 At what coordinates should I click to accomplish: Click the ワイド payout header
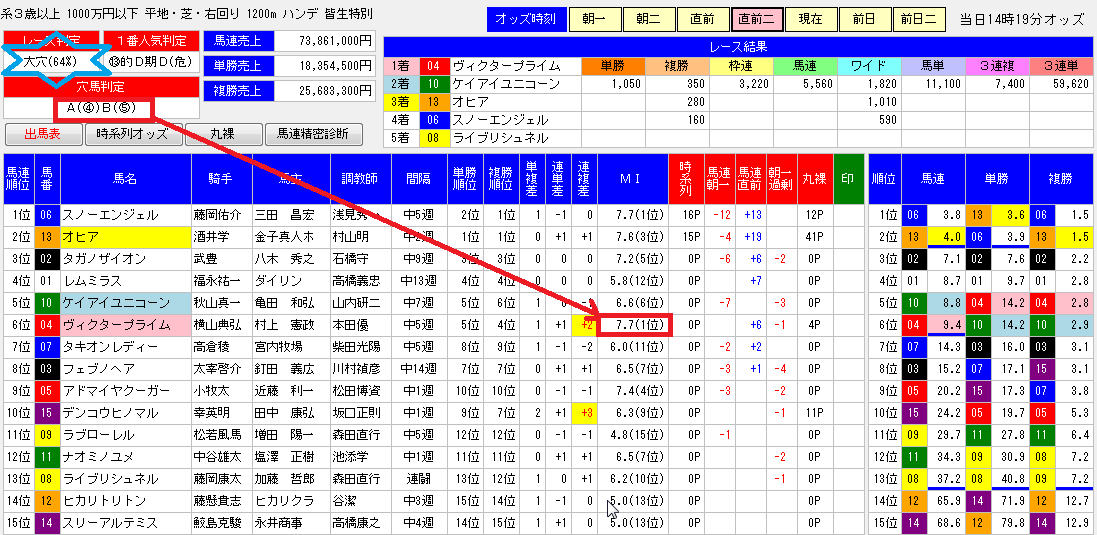pos(868,66)
